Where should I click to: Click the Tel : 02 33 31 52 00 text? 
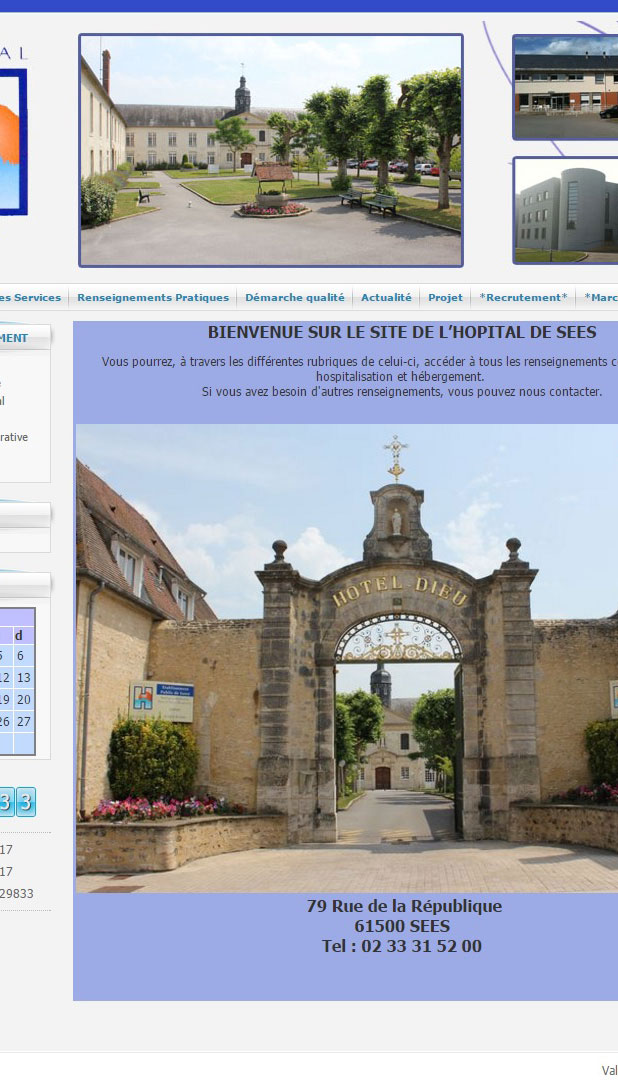click(402, 946)
